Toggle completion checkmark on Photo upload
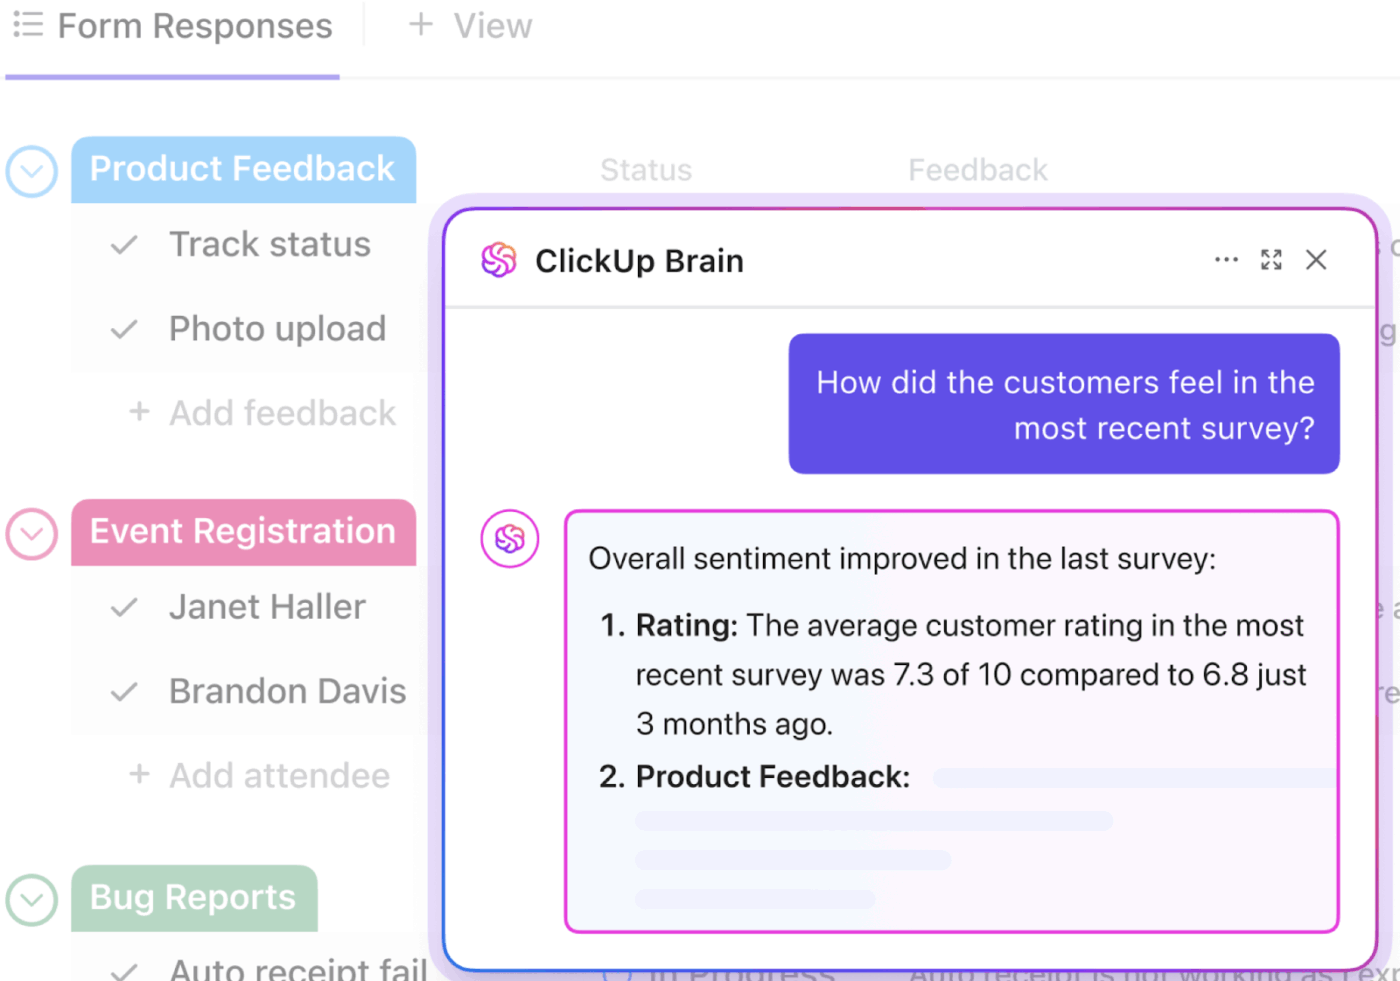1400x981 pixels. click(x=123, y=328)
